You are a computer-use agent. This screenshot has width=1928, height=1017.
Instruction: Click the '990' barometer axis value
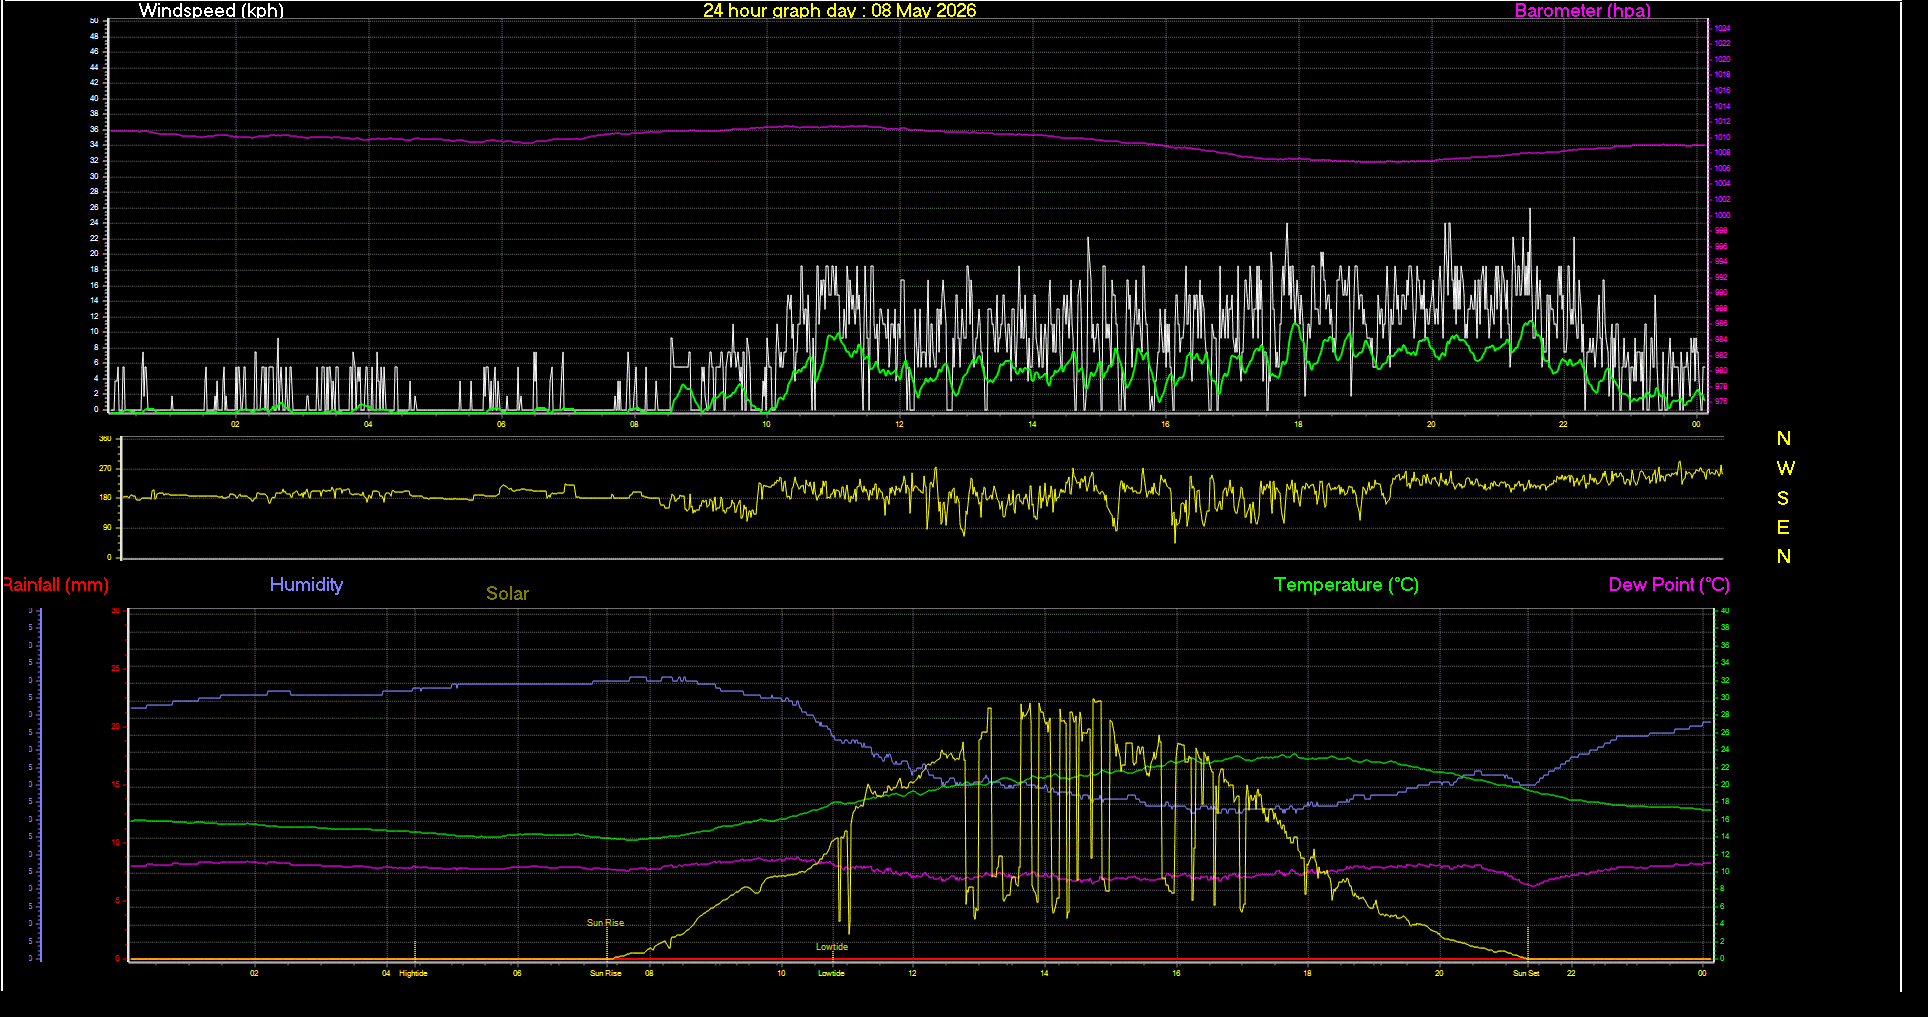click(x=1721, y=293)
